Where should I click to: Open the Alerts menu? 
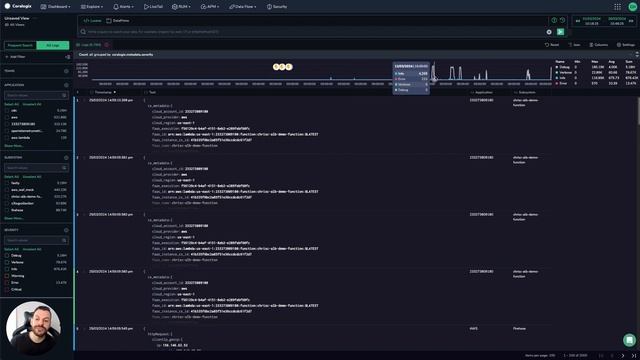pos(123,7)
